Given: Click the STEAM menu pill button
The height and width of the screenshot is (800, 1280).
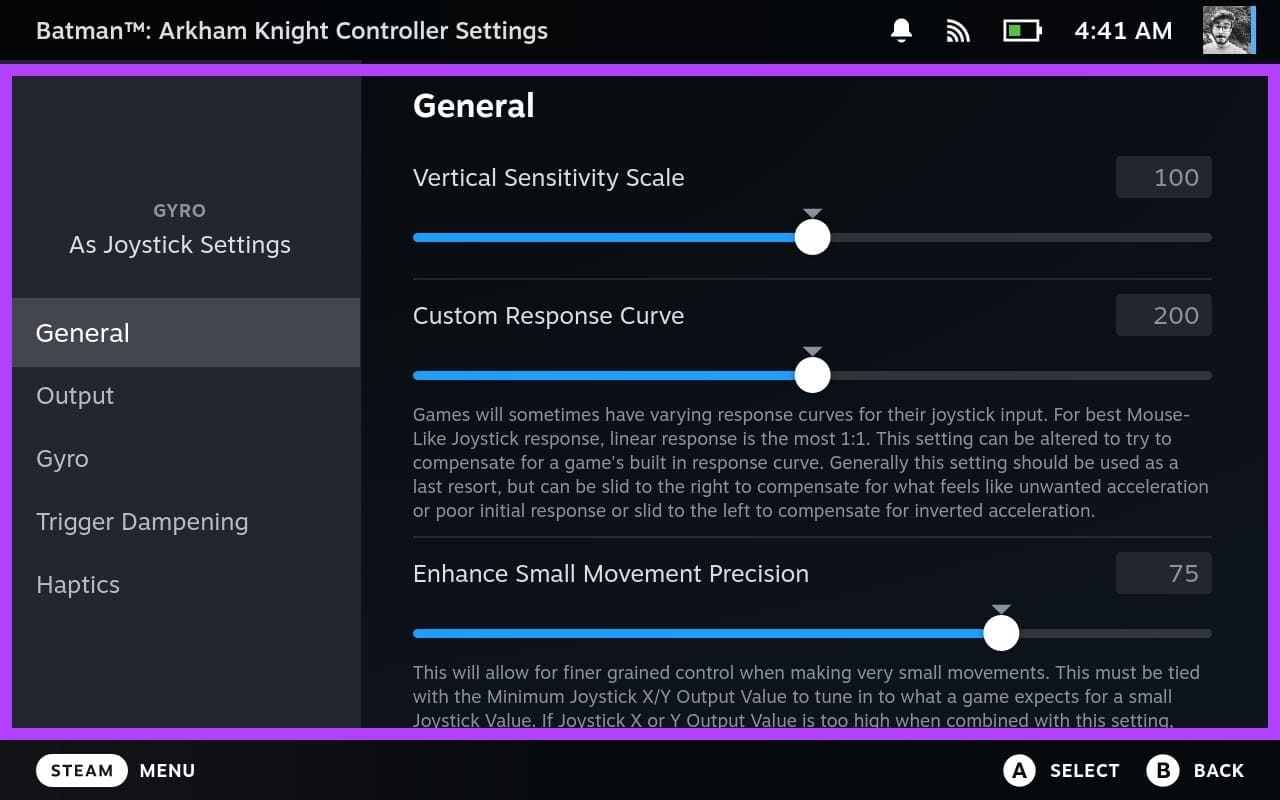Looking at the screenshot, I should pyautogui.click(x=82, y=770).
